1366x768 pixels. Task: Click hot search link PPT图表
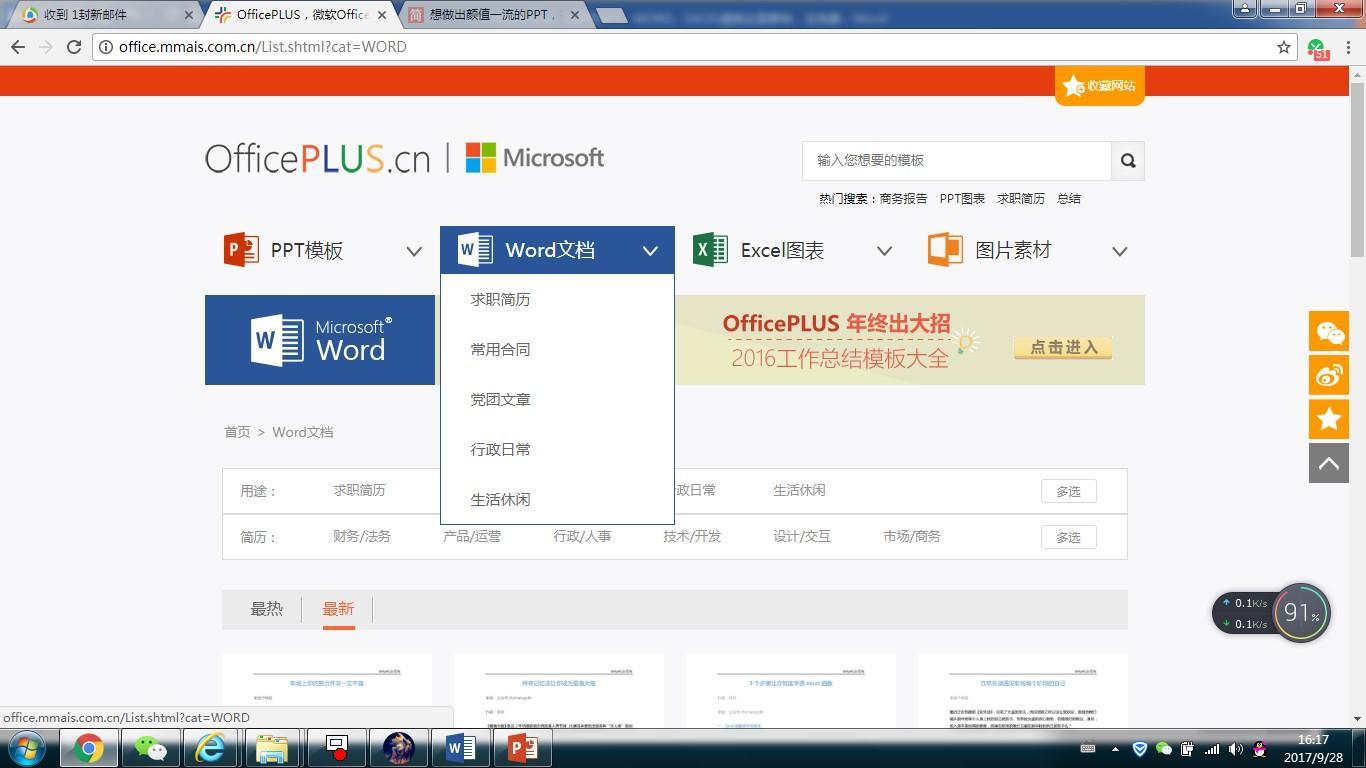[x=962, y=198]
